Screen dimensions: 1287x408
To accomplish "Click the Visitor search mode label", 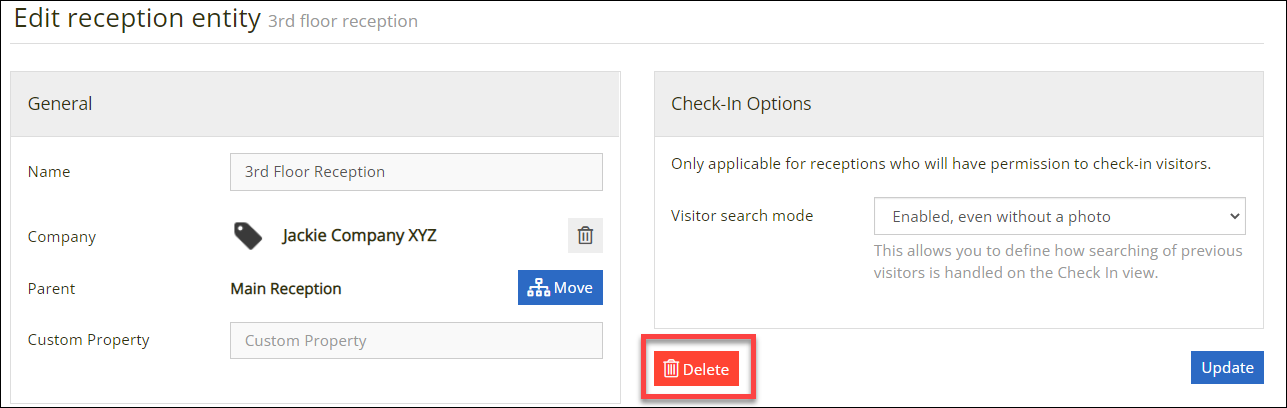I will tap(742, 215).
